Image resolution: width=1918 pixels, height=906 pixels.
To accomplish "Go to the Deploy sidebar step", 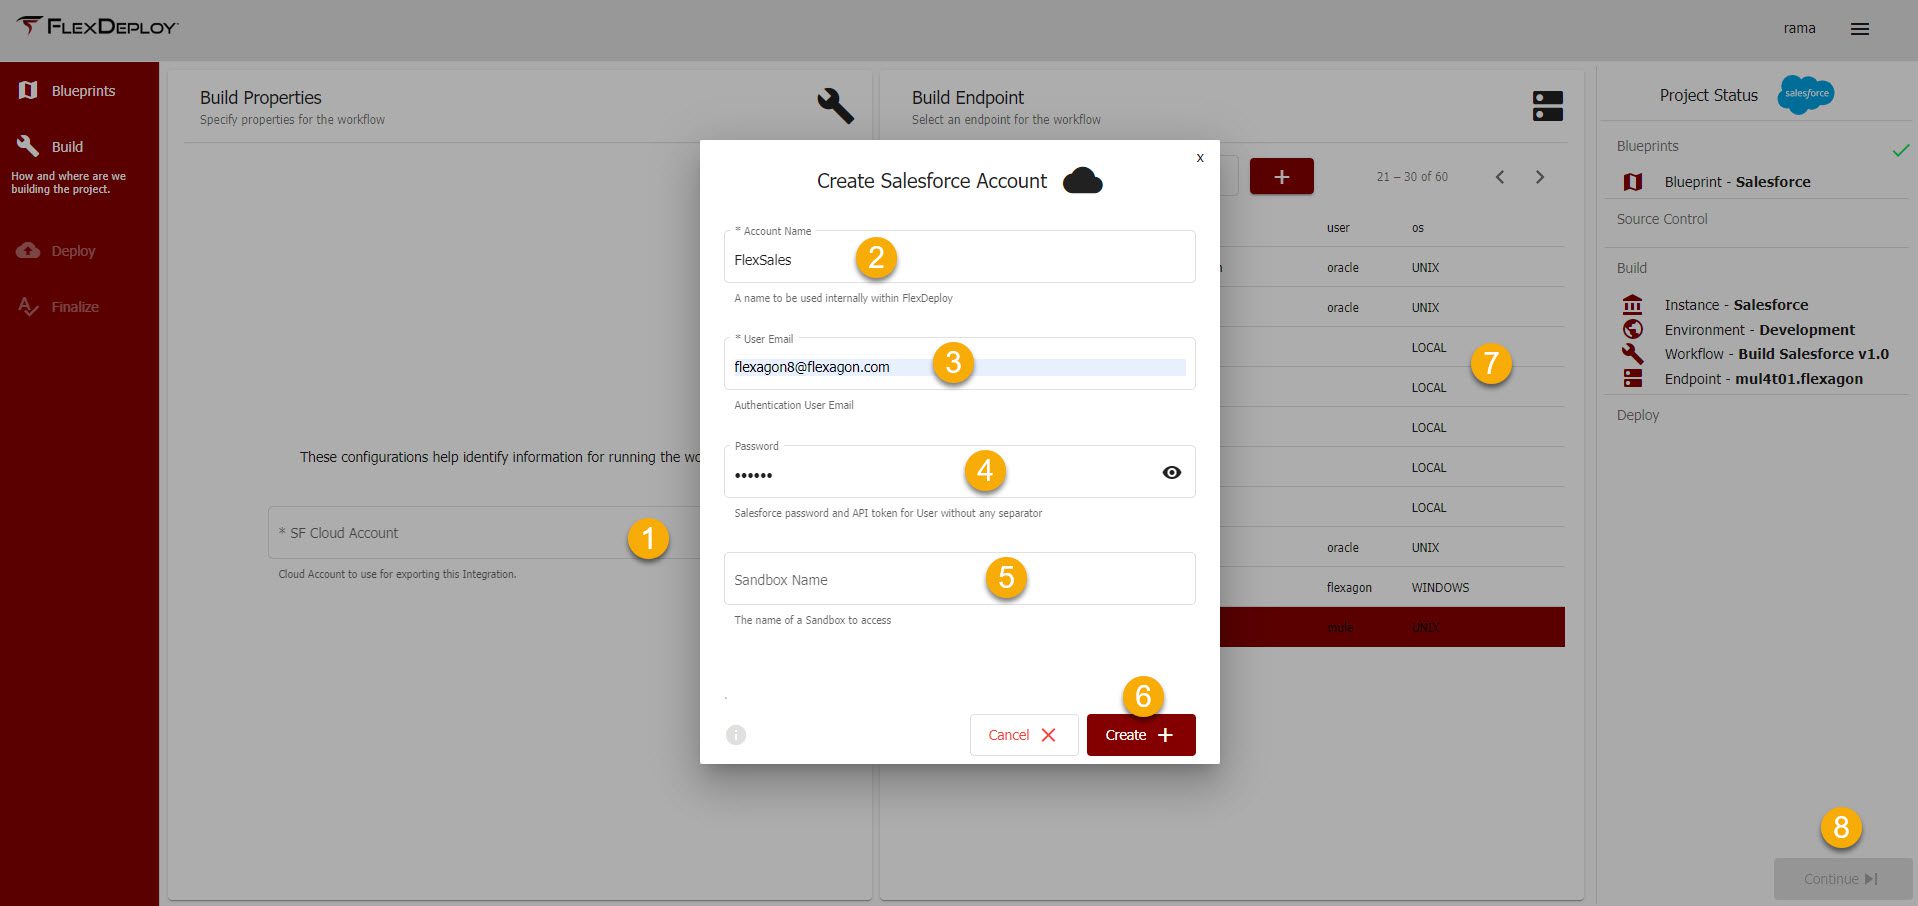I will 56,250.
